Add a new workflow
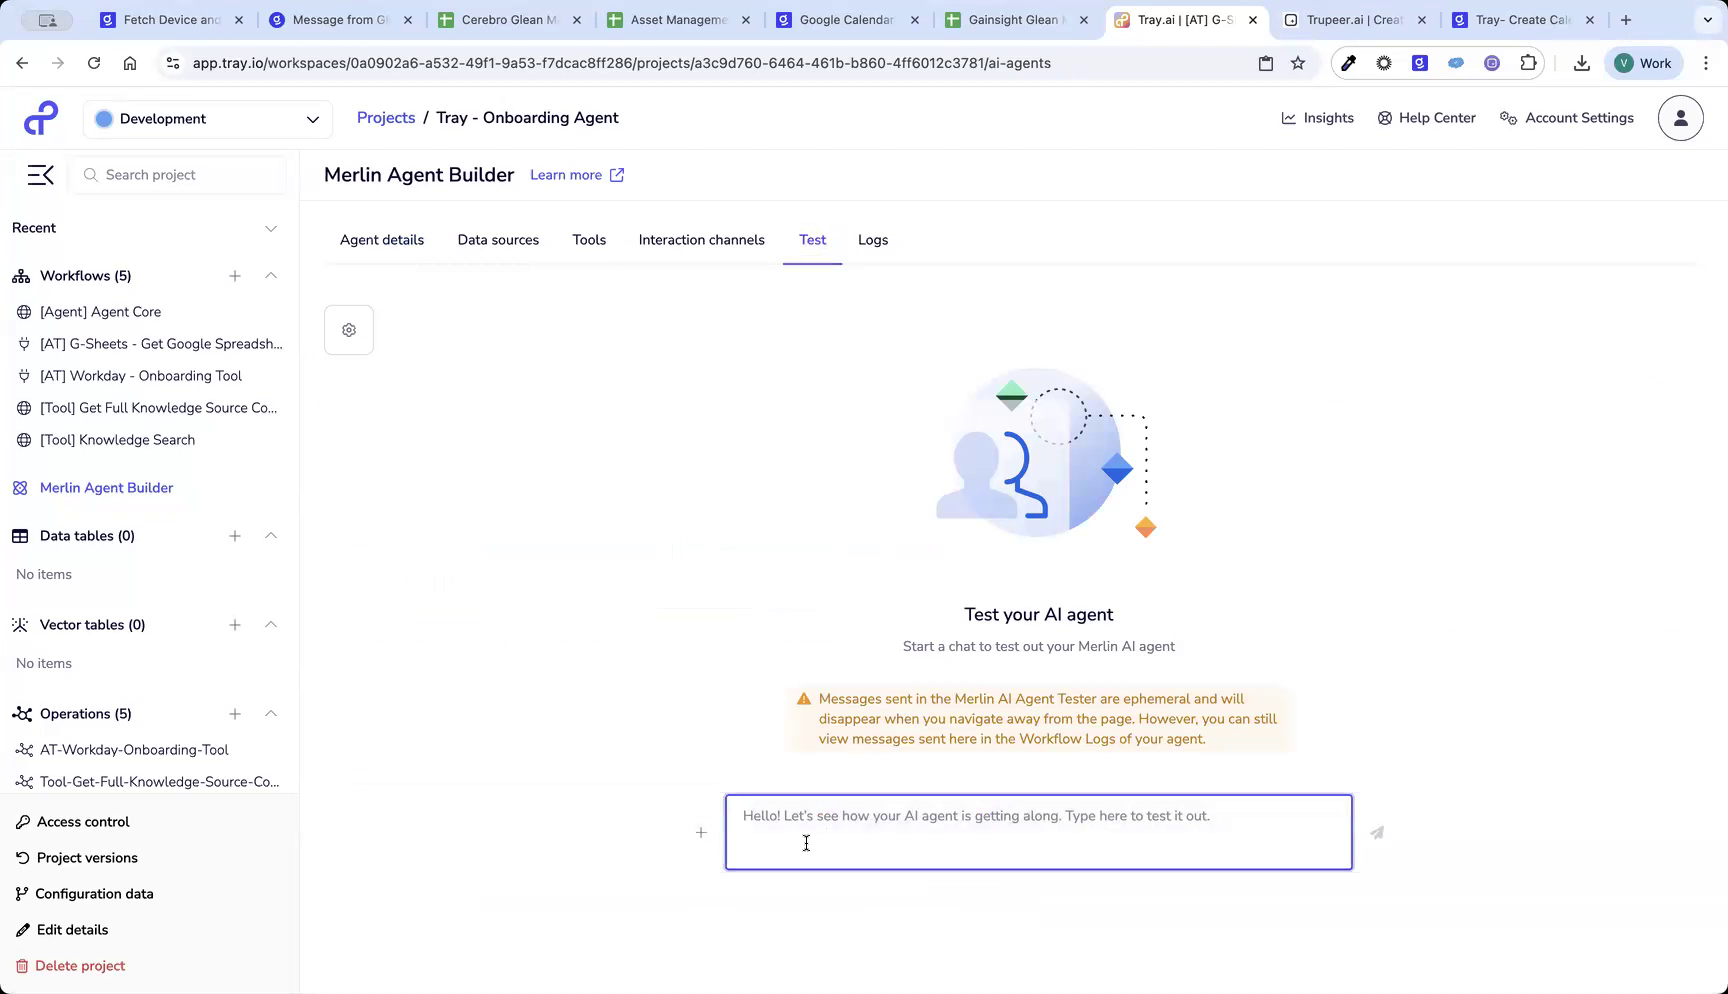 pos(235,276)
